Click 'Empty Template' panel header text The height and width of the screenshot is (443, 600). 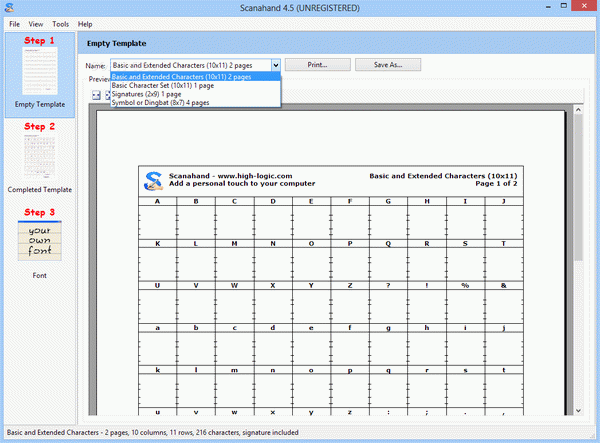116,43
